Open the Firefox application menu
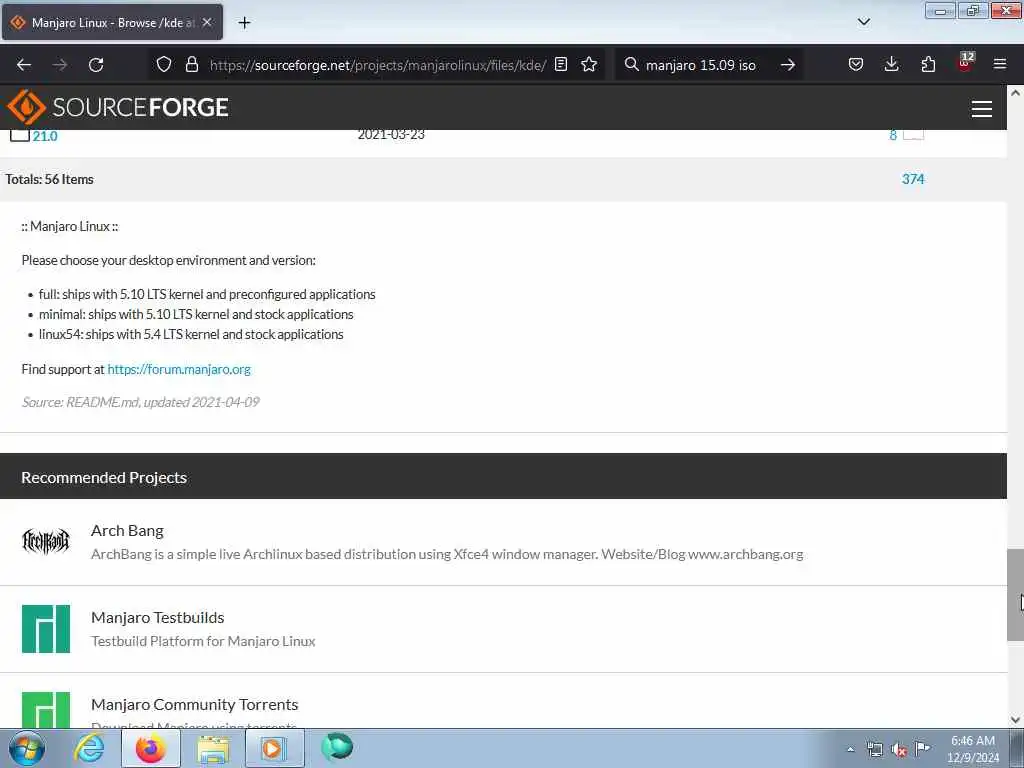 click(x=1000, y=64)
